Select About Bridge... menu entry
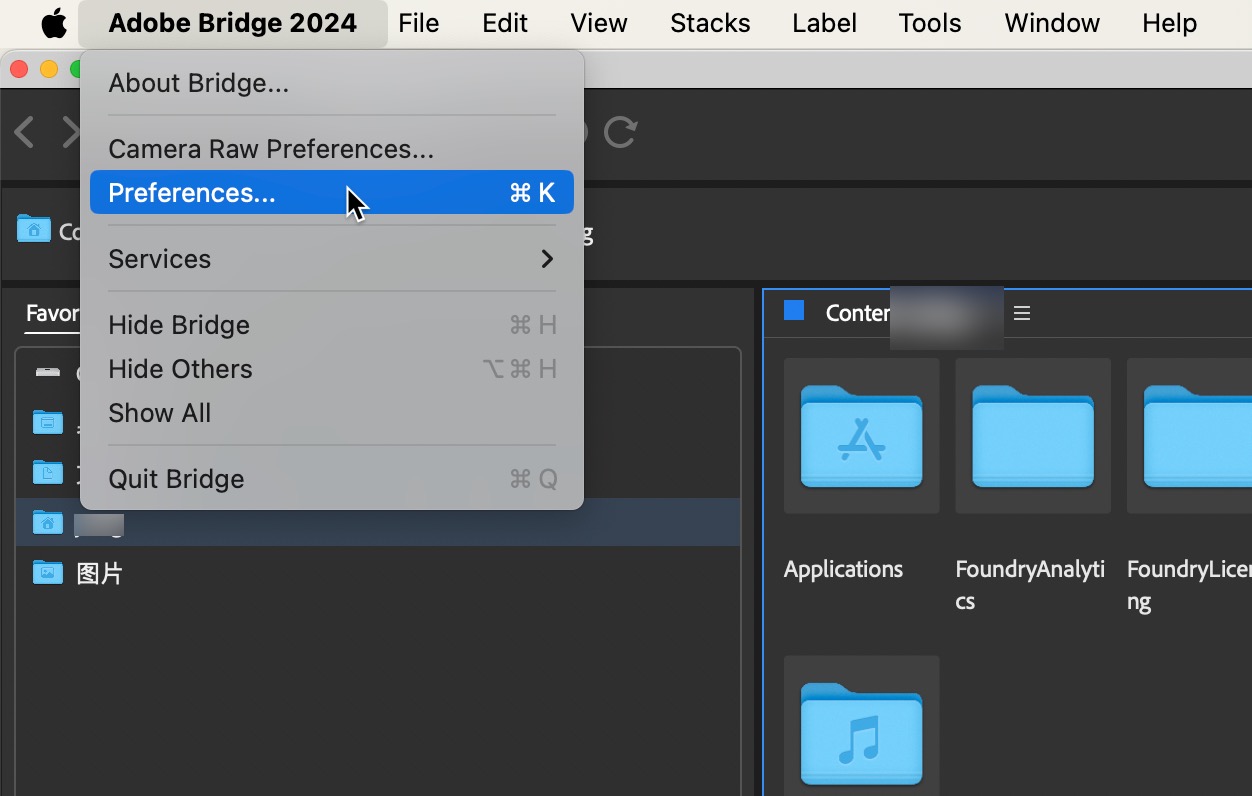This screenshot has height=796, width=1252. [x=198, y=83]
